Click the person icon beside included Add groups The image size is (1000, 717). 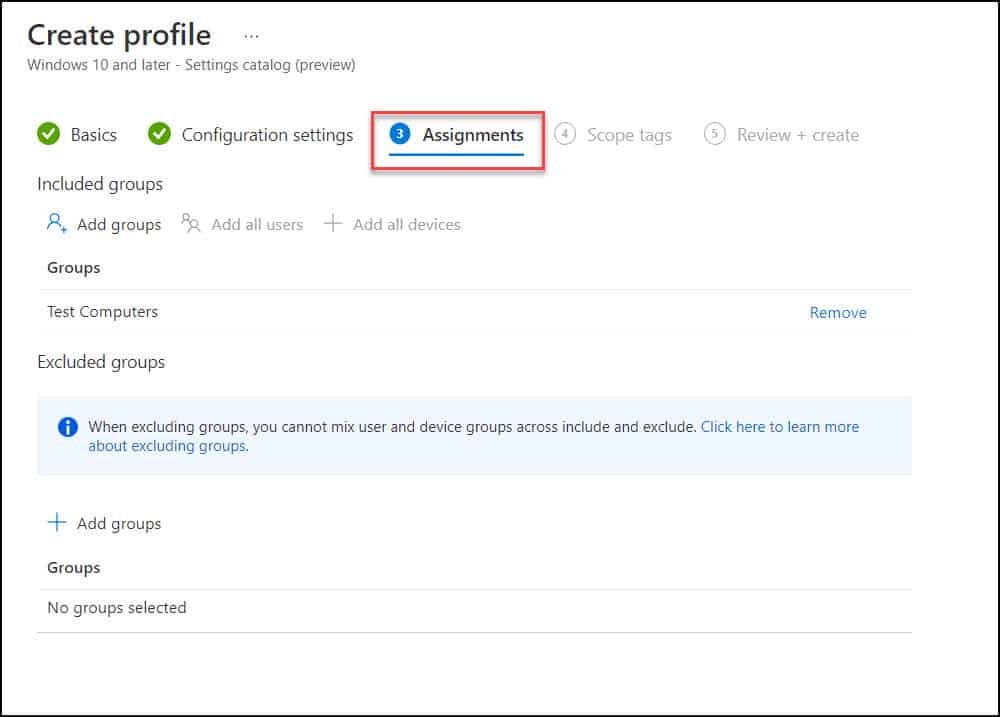(57, 223)
